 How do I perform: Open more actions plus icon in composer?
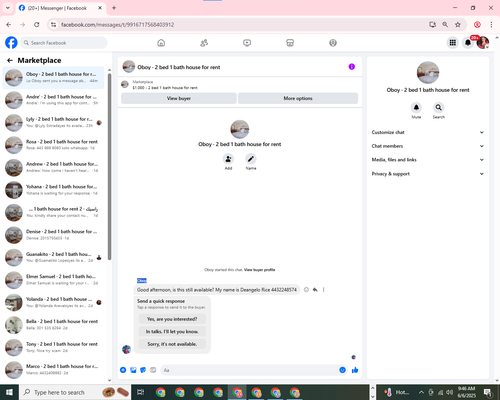pyautogui.click(x=123, y=370)
